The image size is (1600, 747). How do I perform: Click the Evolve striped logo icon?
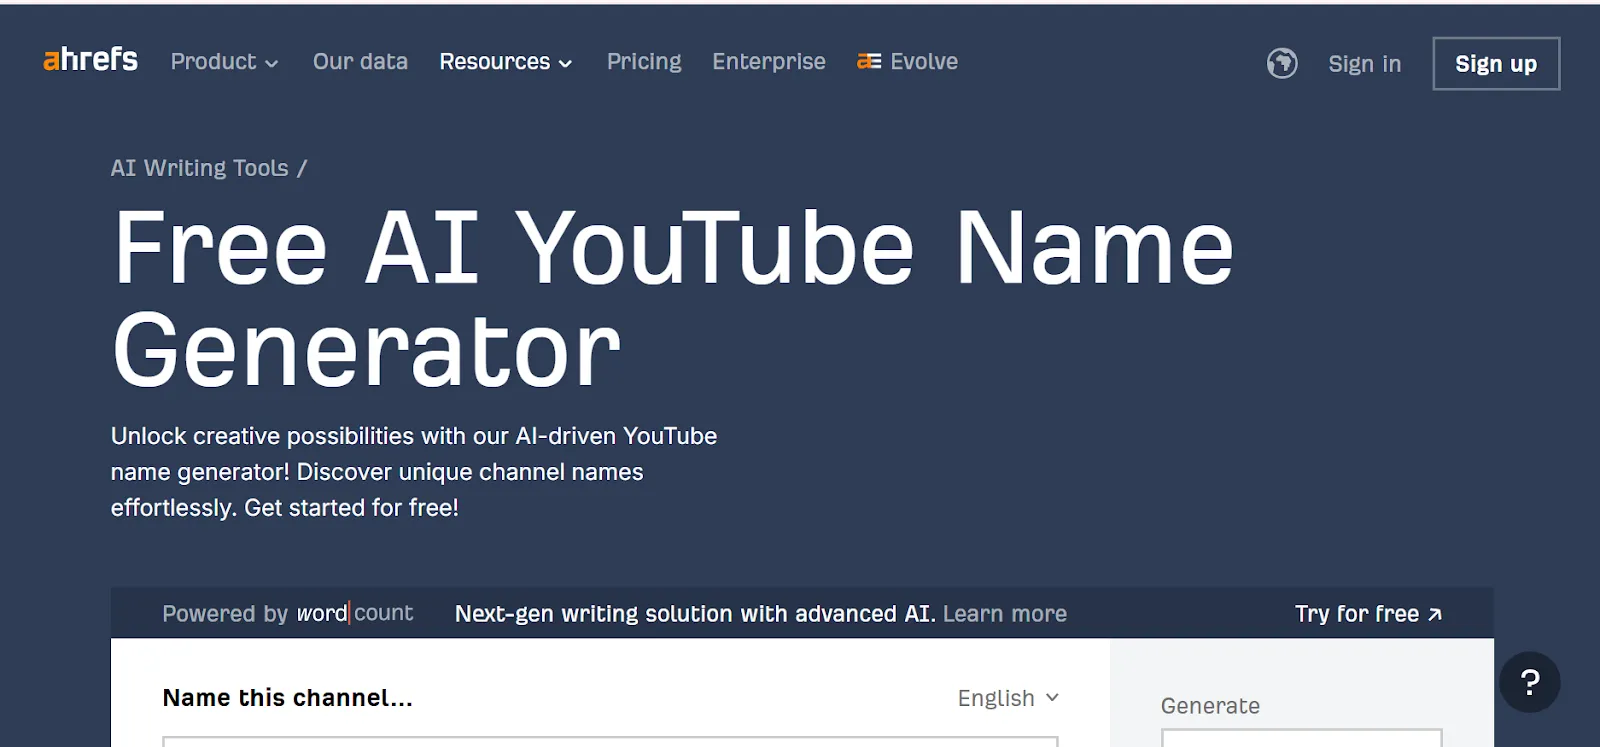868,61
